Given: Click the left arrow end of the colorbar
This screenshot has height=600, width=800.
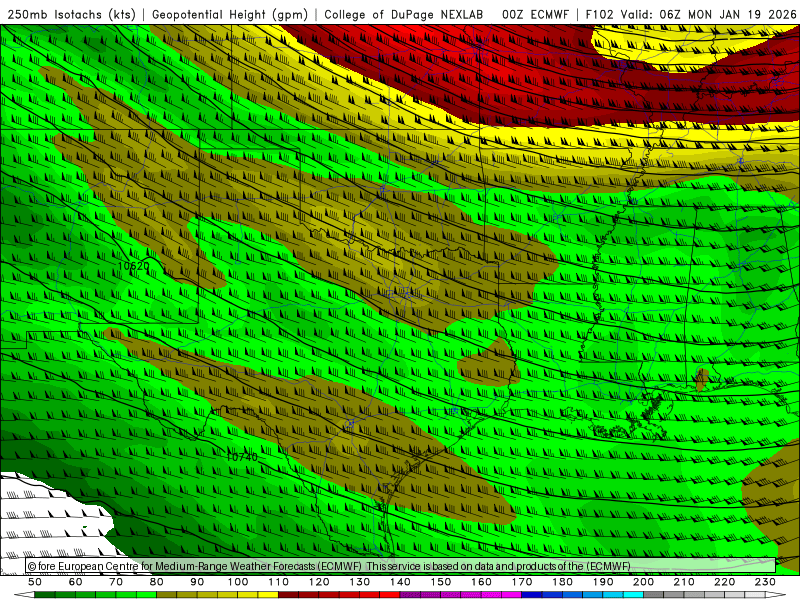Looking at the screenshot, I should [24, 594].
